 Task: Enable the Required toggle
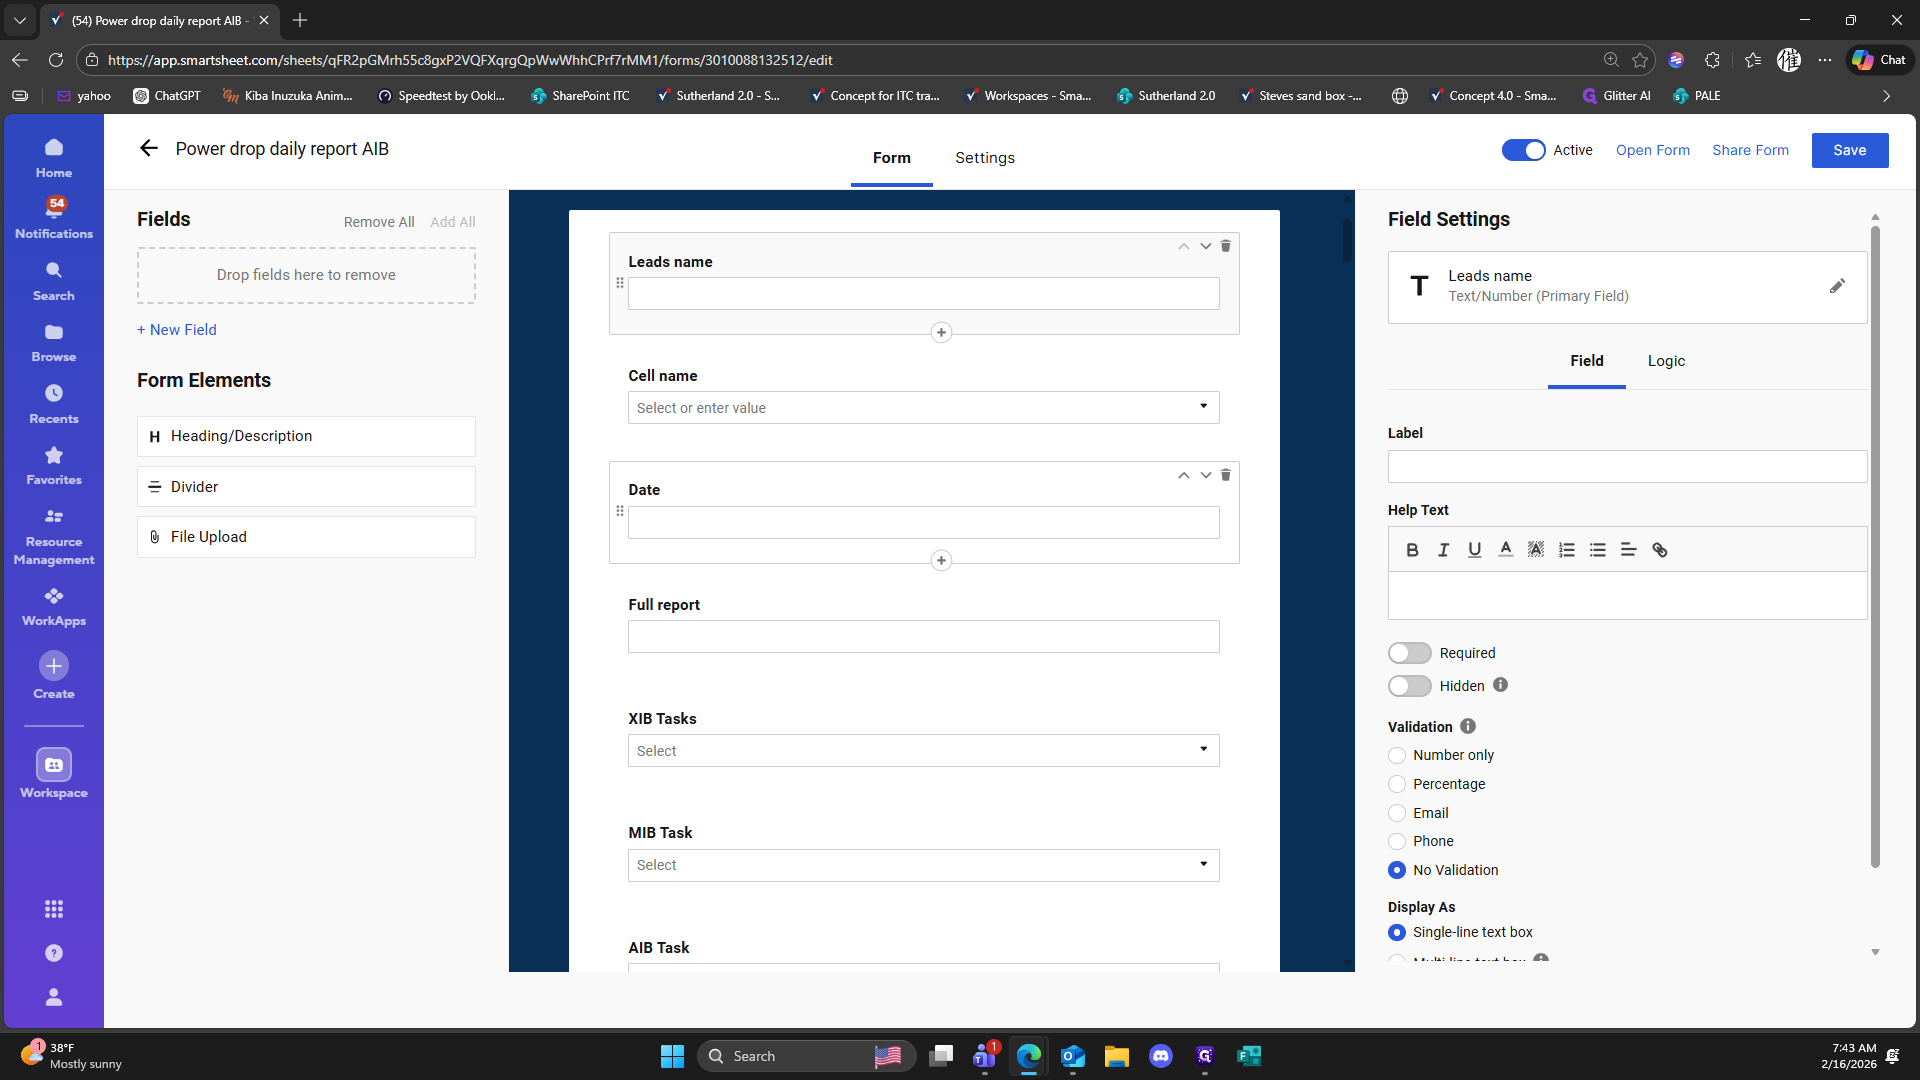[1410, 653]
